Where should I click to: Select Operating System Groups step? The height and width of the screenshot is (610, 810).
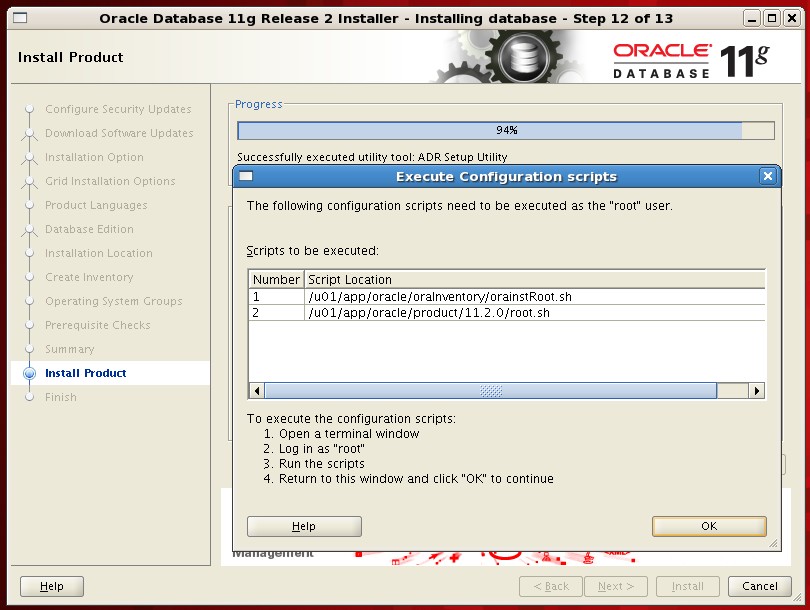point(114,301)
